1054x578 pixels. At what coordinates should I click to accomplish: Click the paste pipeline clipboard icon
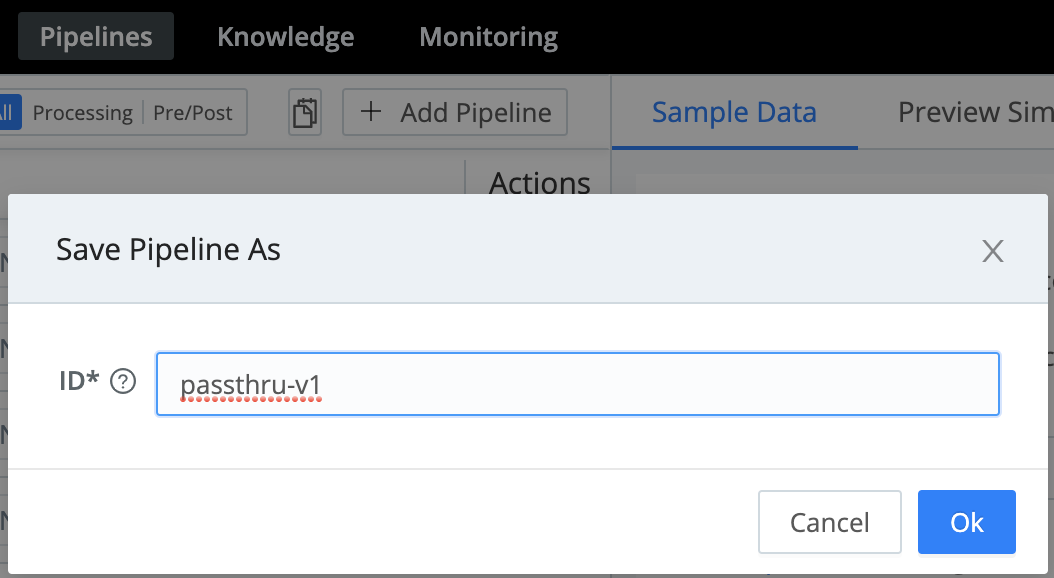305,113
